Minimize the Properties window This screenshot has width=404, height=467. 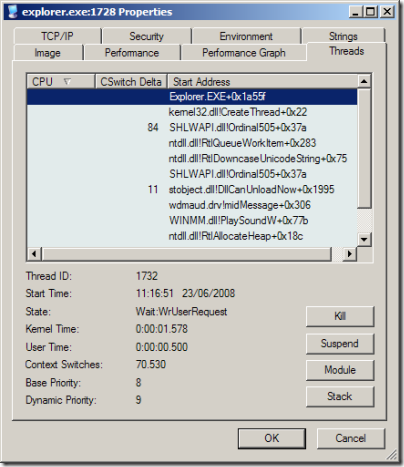pyautogui.click(x=355, y=12)
